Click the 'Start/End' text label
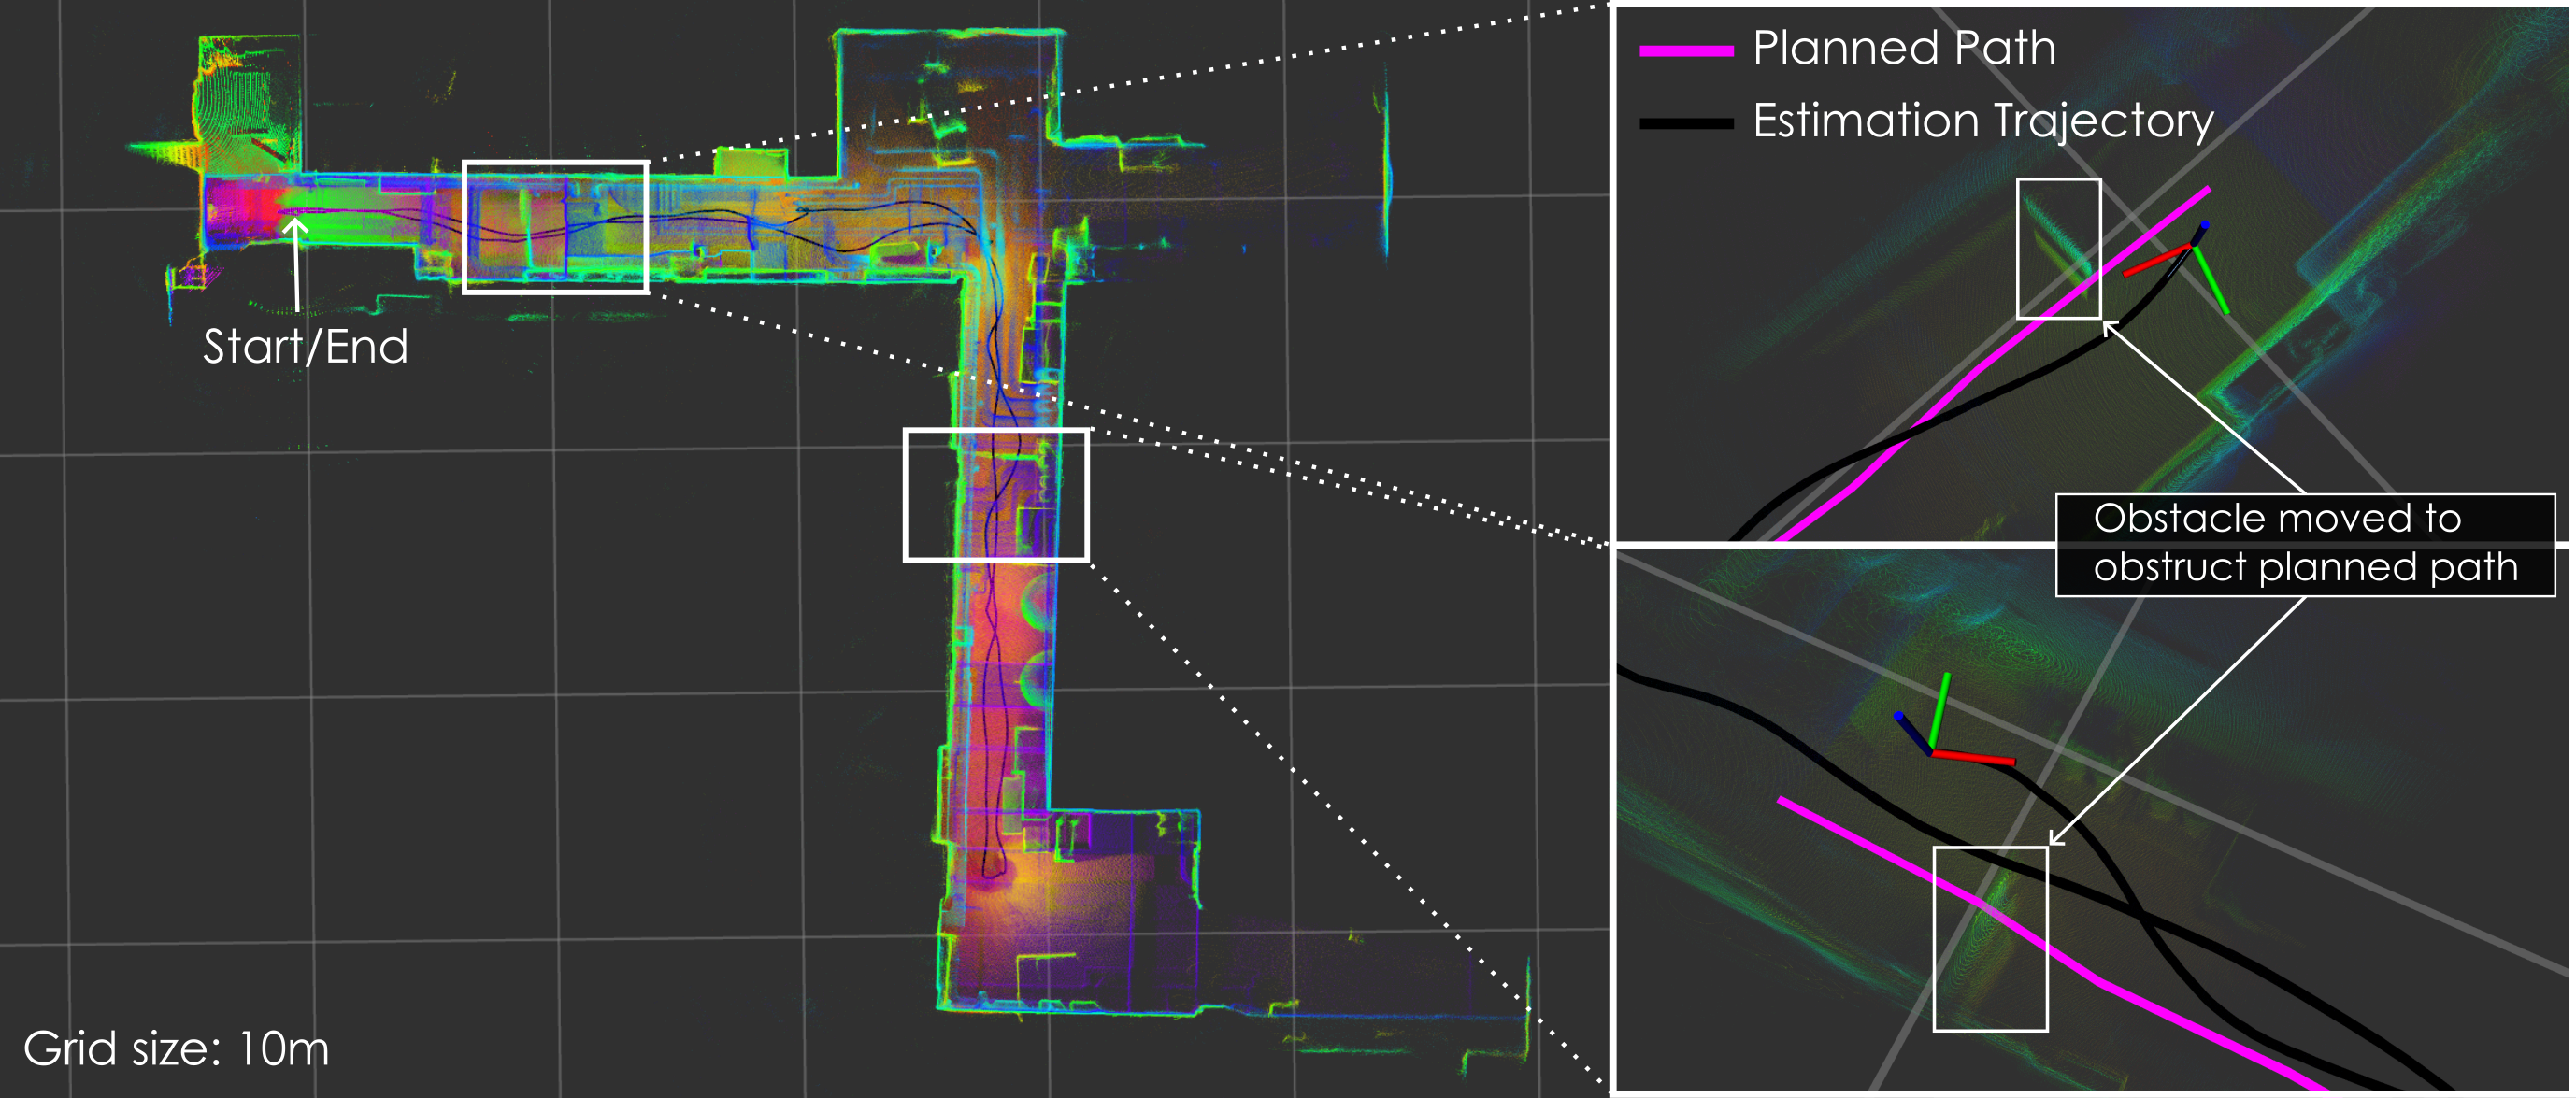The width and height of the screenshot is (2576, 1098). (x=305, y=347)
